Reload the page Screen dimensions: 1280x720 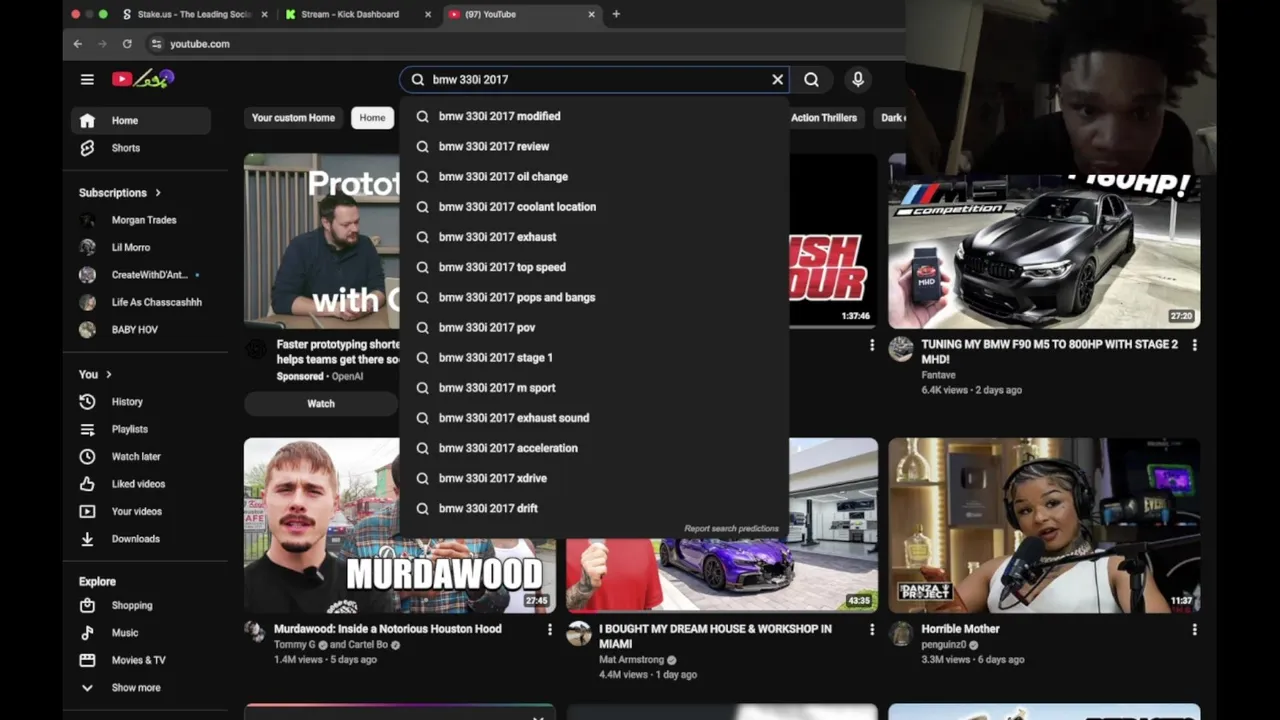[127, 44]
